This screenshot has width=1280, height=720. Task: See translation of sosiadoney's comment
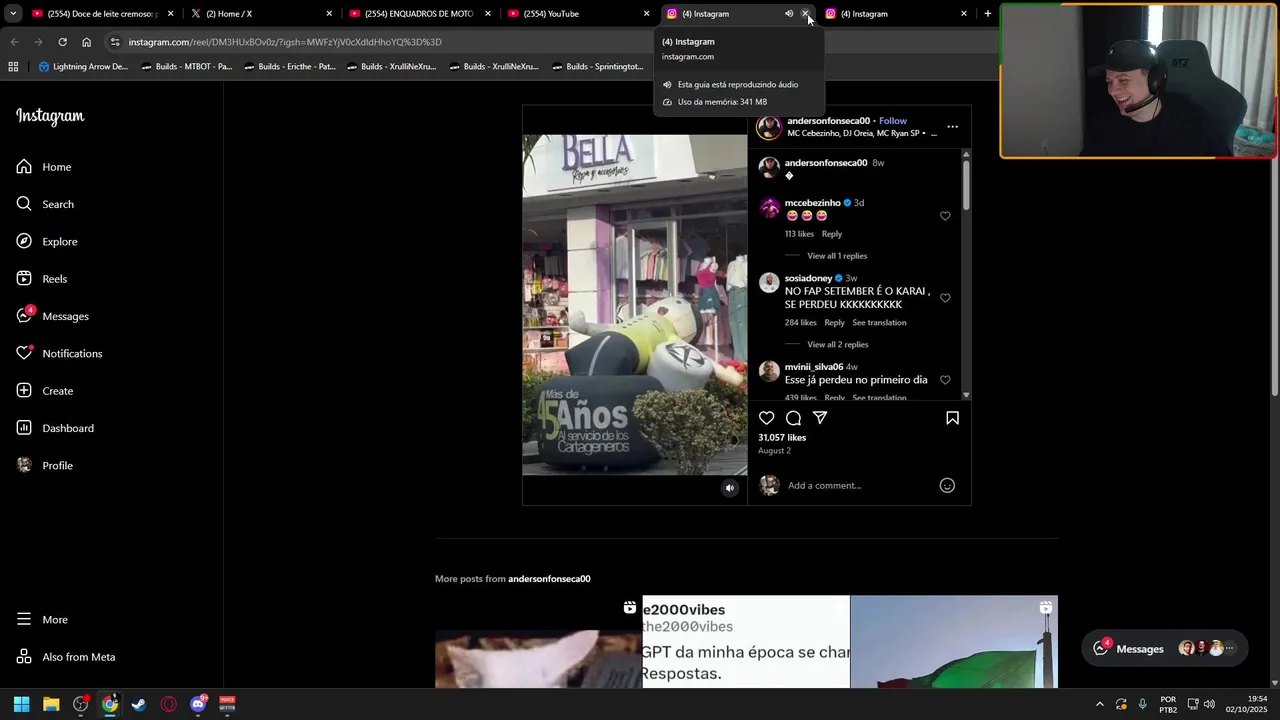879,323
